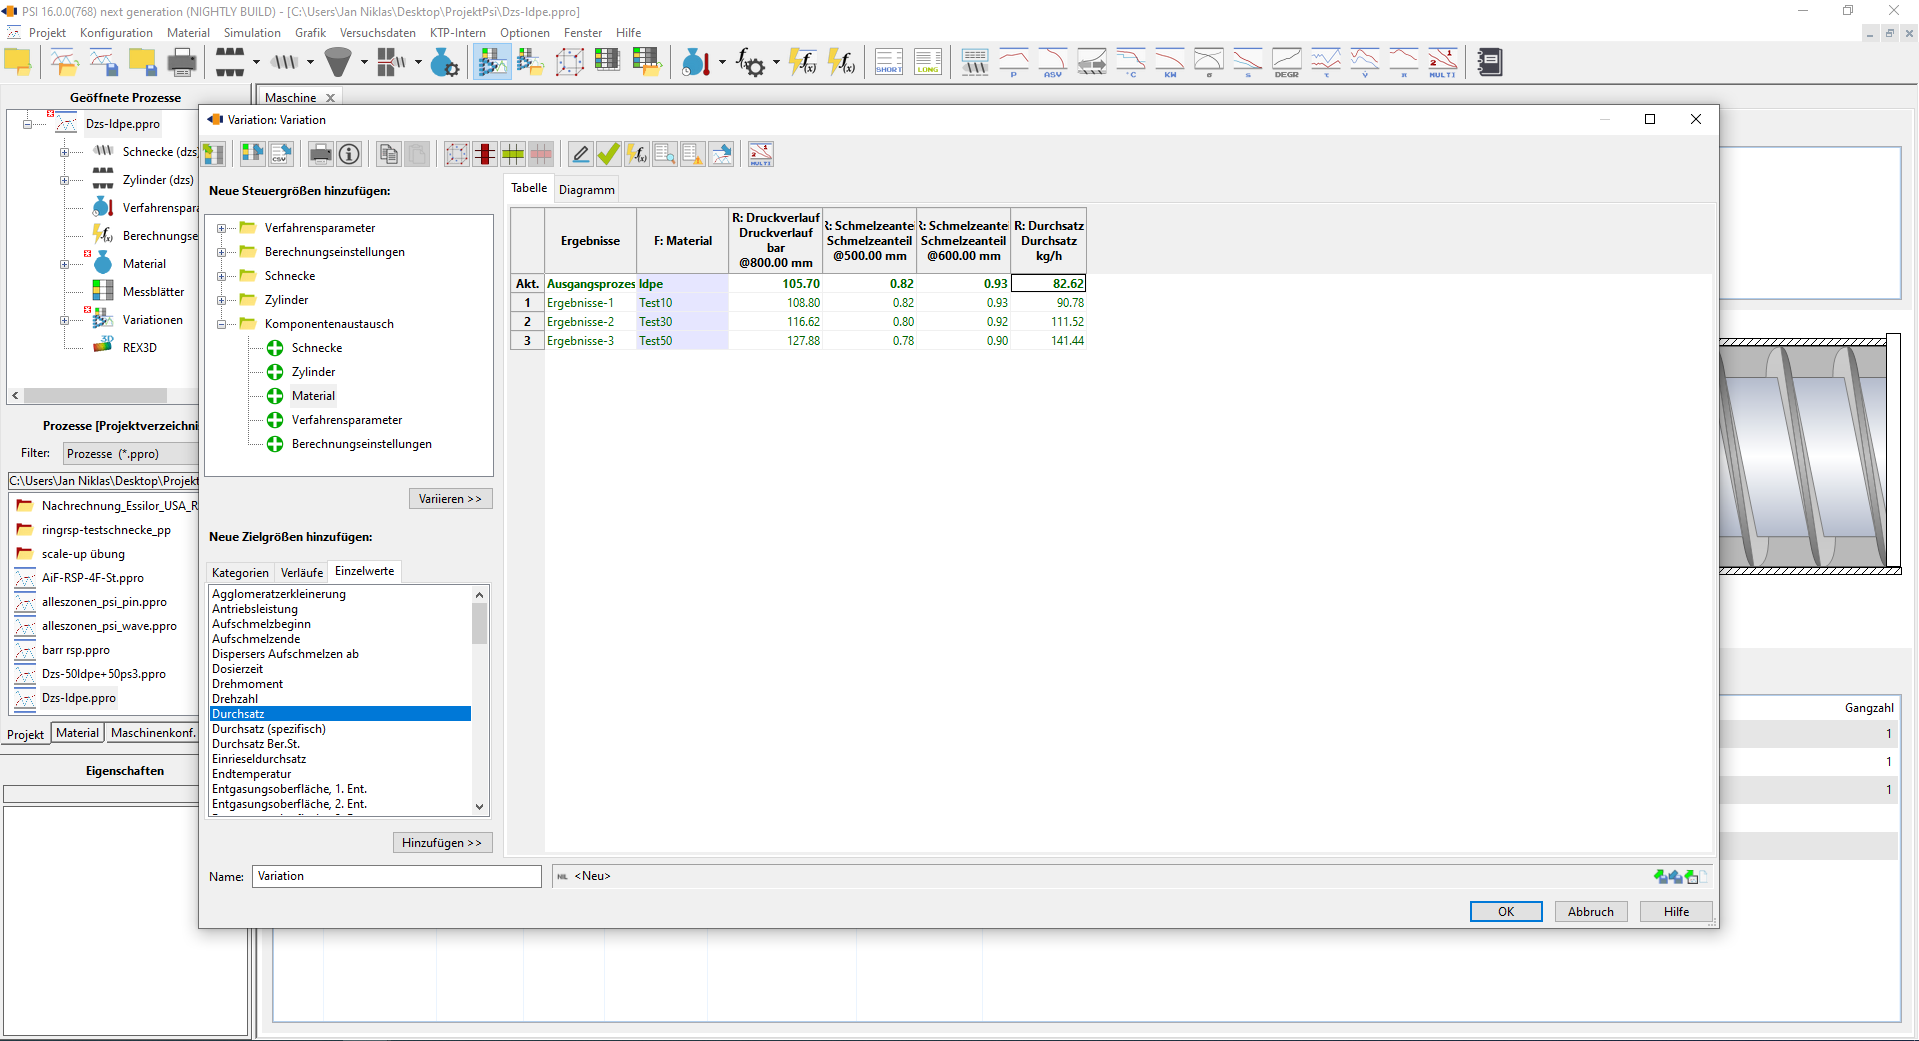
Task: Select the Verläufe tab
Action: tap(301, 573)
